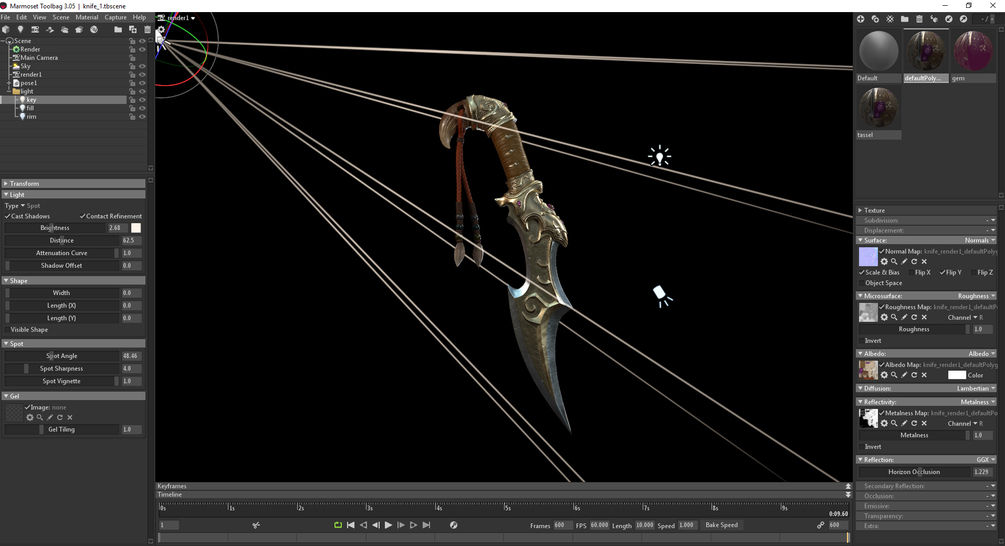
Task: Click the checkered pattern material toolbar icon
Action: pyautogui.click(x=890, y=19)
